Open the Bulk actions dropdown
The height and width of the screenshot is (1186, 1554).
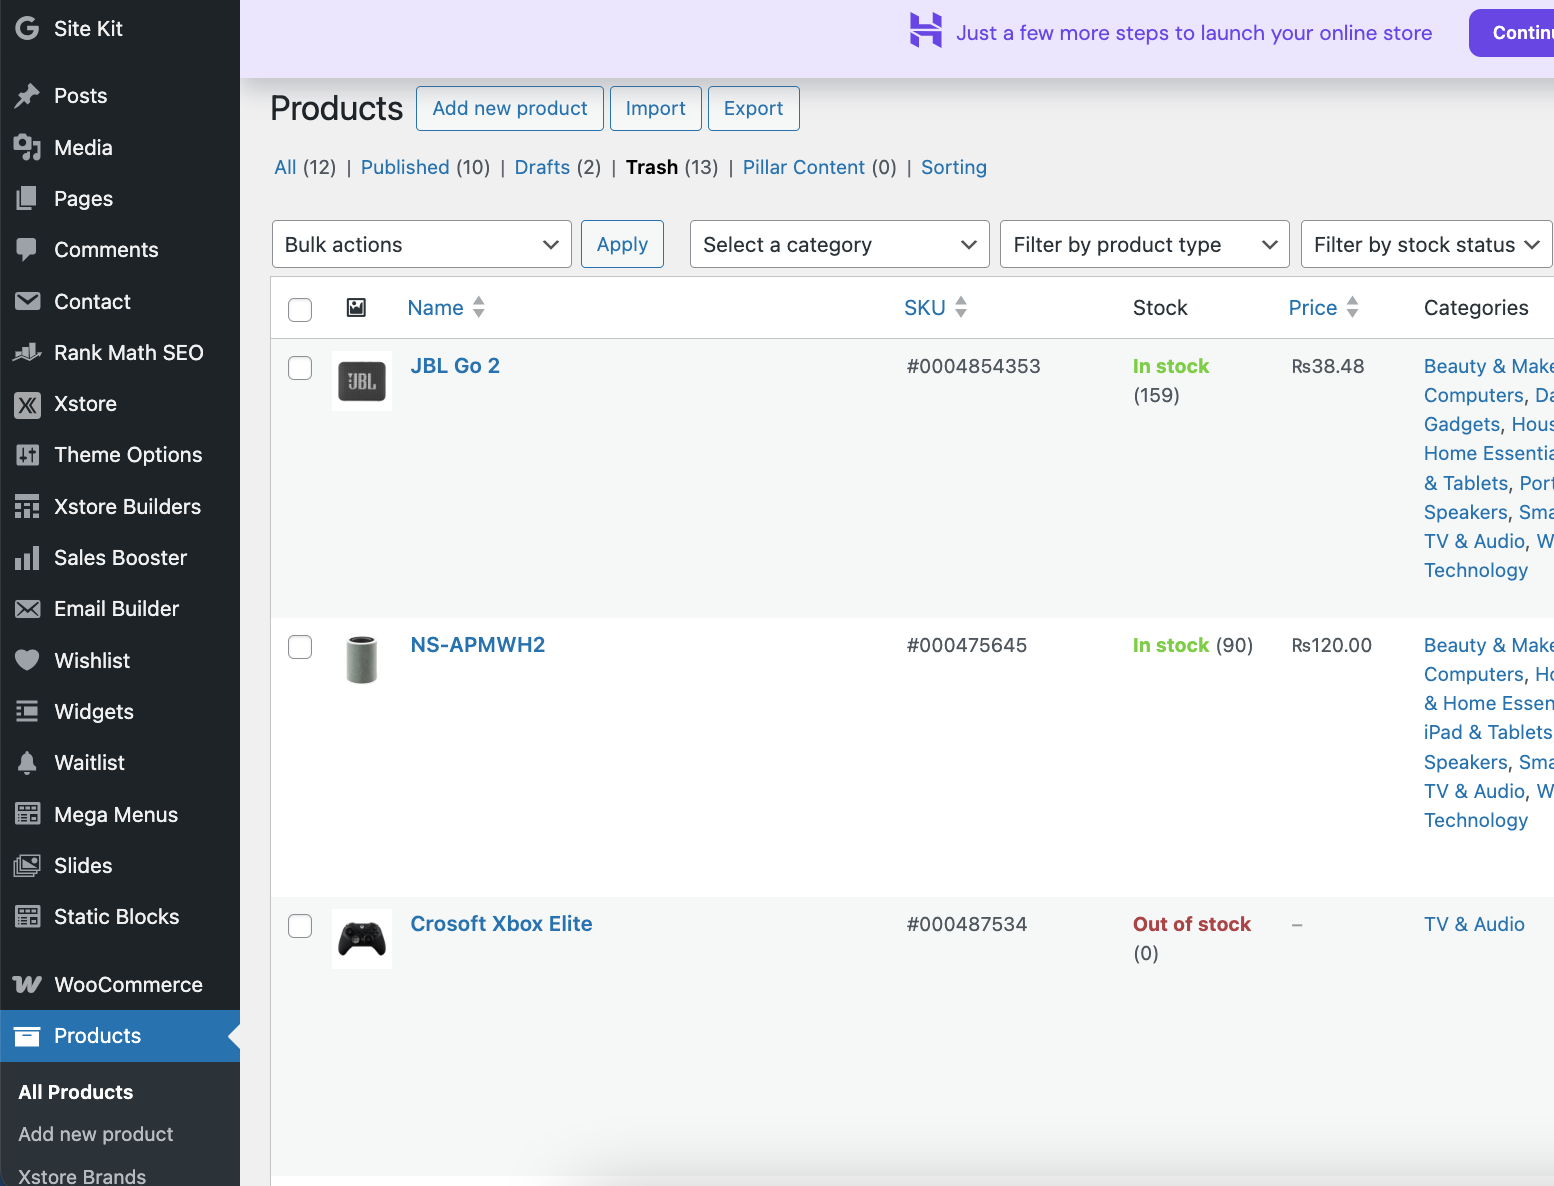point(421,244)
